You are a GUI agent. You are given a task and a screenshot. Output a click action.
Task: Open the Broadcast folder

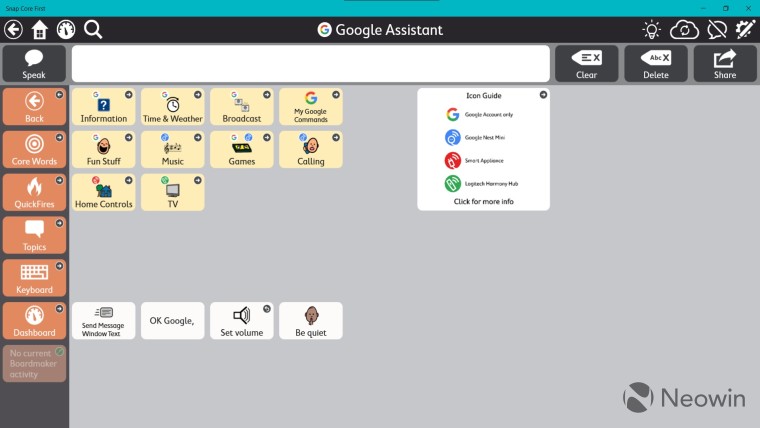click(242, 107)
